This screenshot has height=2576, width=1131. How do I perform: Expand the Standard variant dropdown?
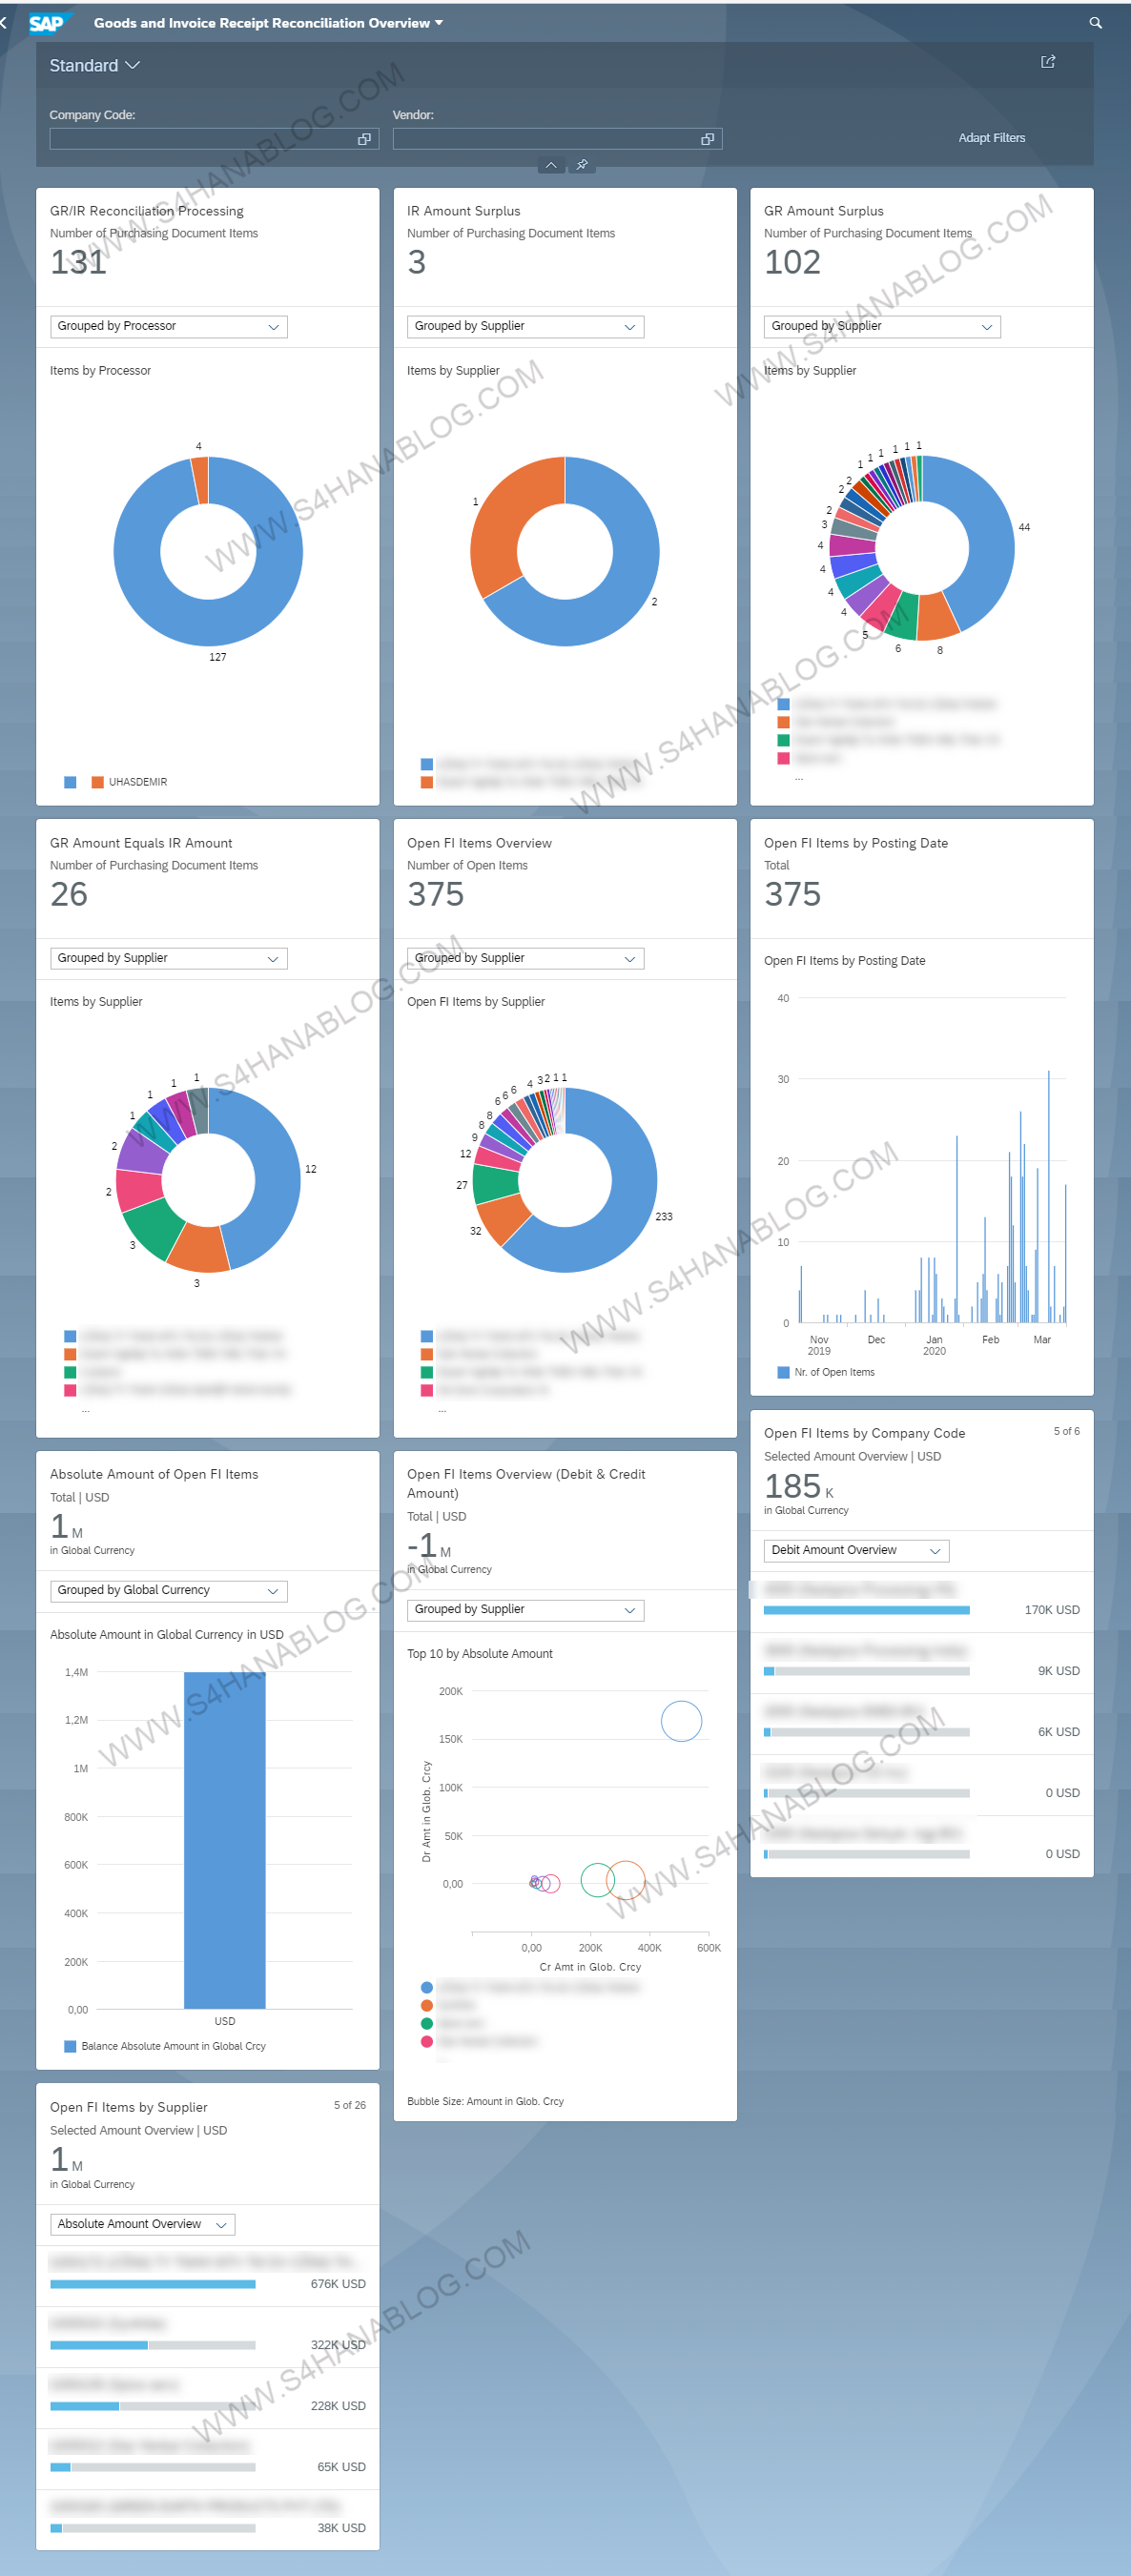(95, 66)
